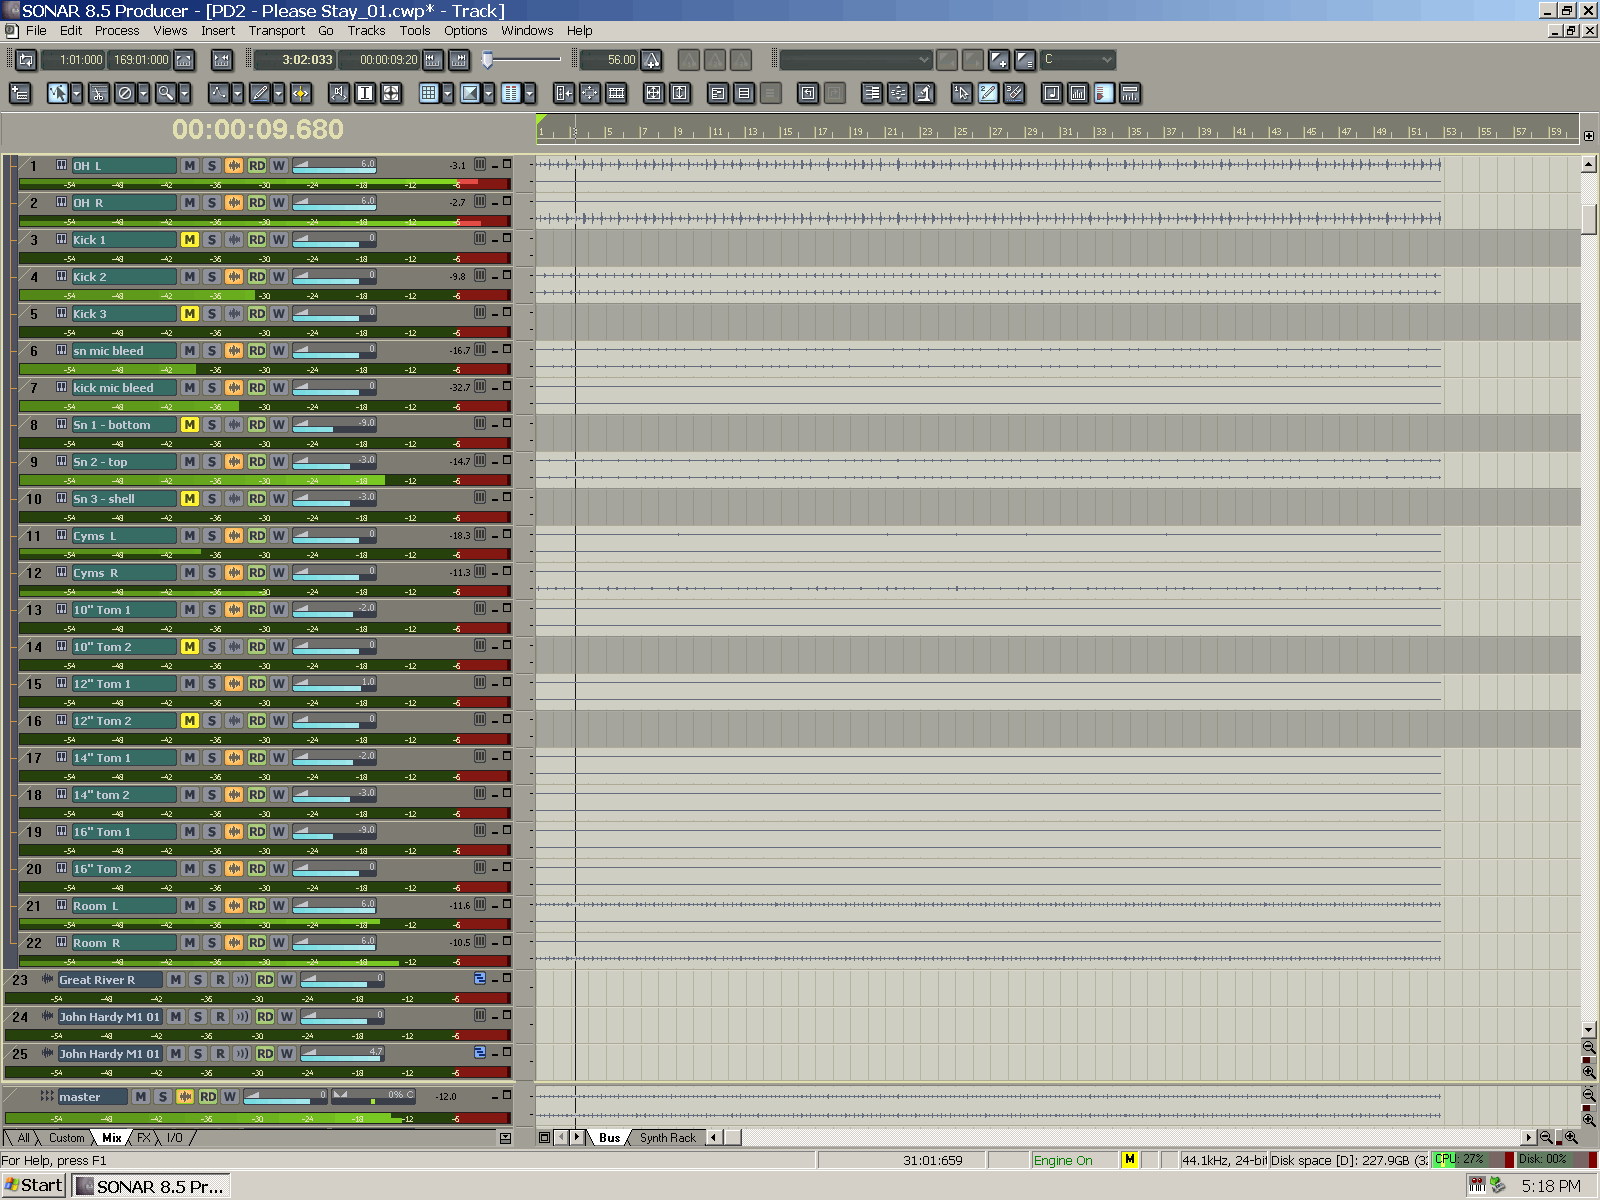Click the Insert Track icon
Viewport: 1600px width, 1200px height.
click(20, 93)
